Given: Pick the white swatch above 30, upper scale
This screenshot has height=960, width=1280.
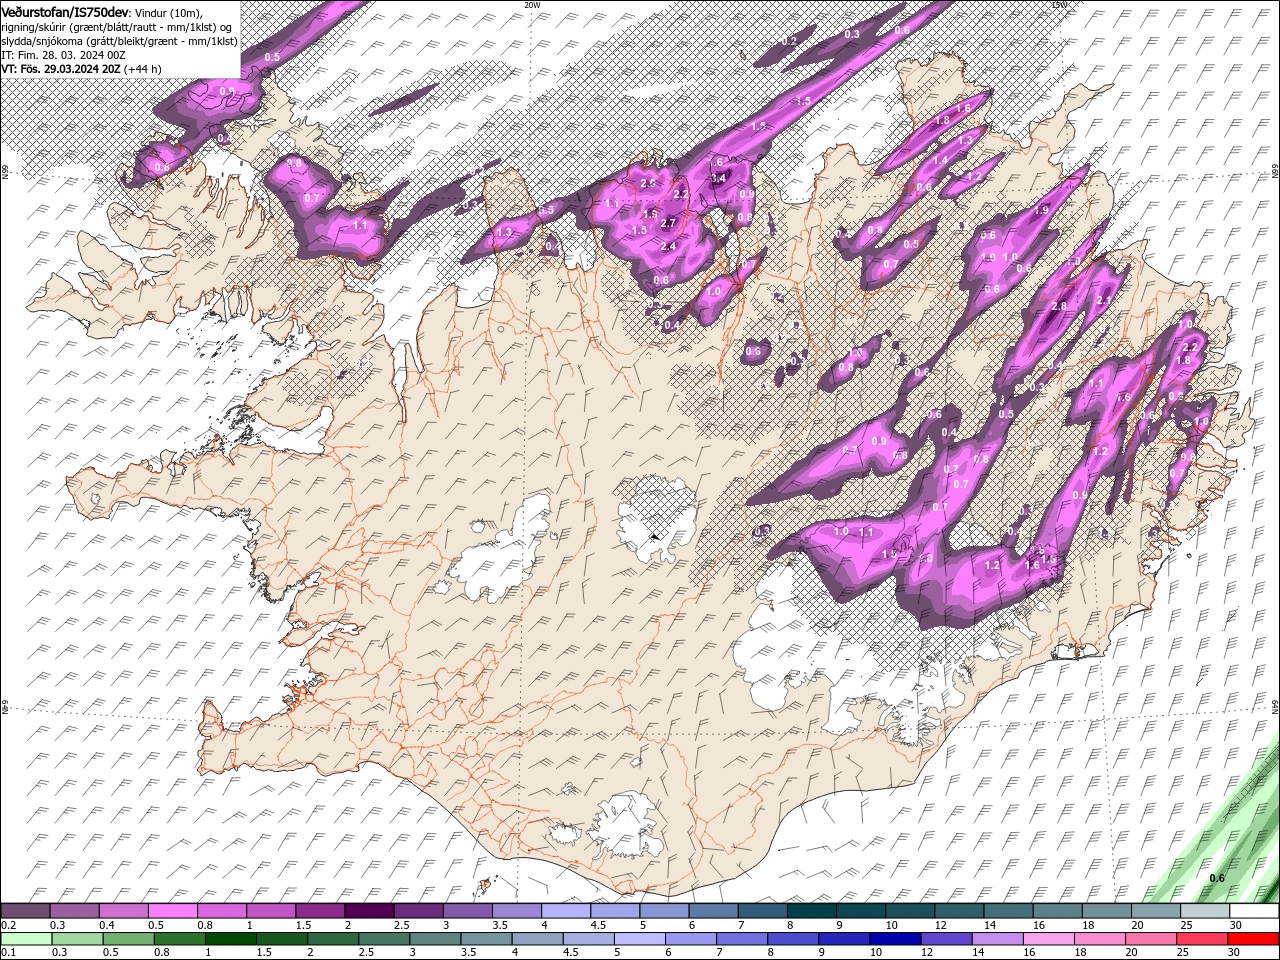Looking at the screenshot, I should pyautogui.click(x=1254, y=911).
